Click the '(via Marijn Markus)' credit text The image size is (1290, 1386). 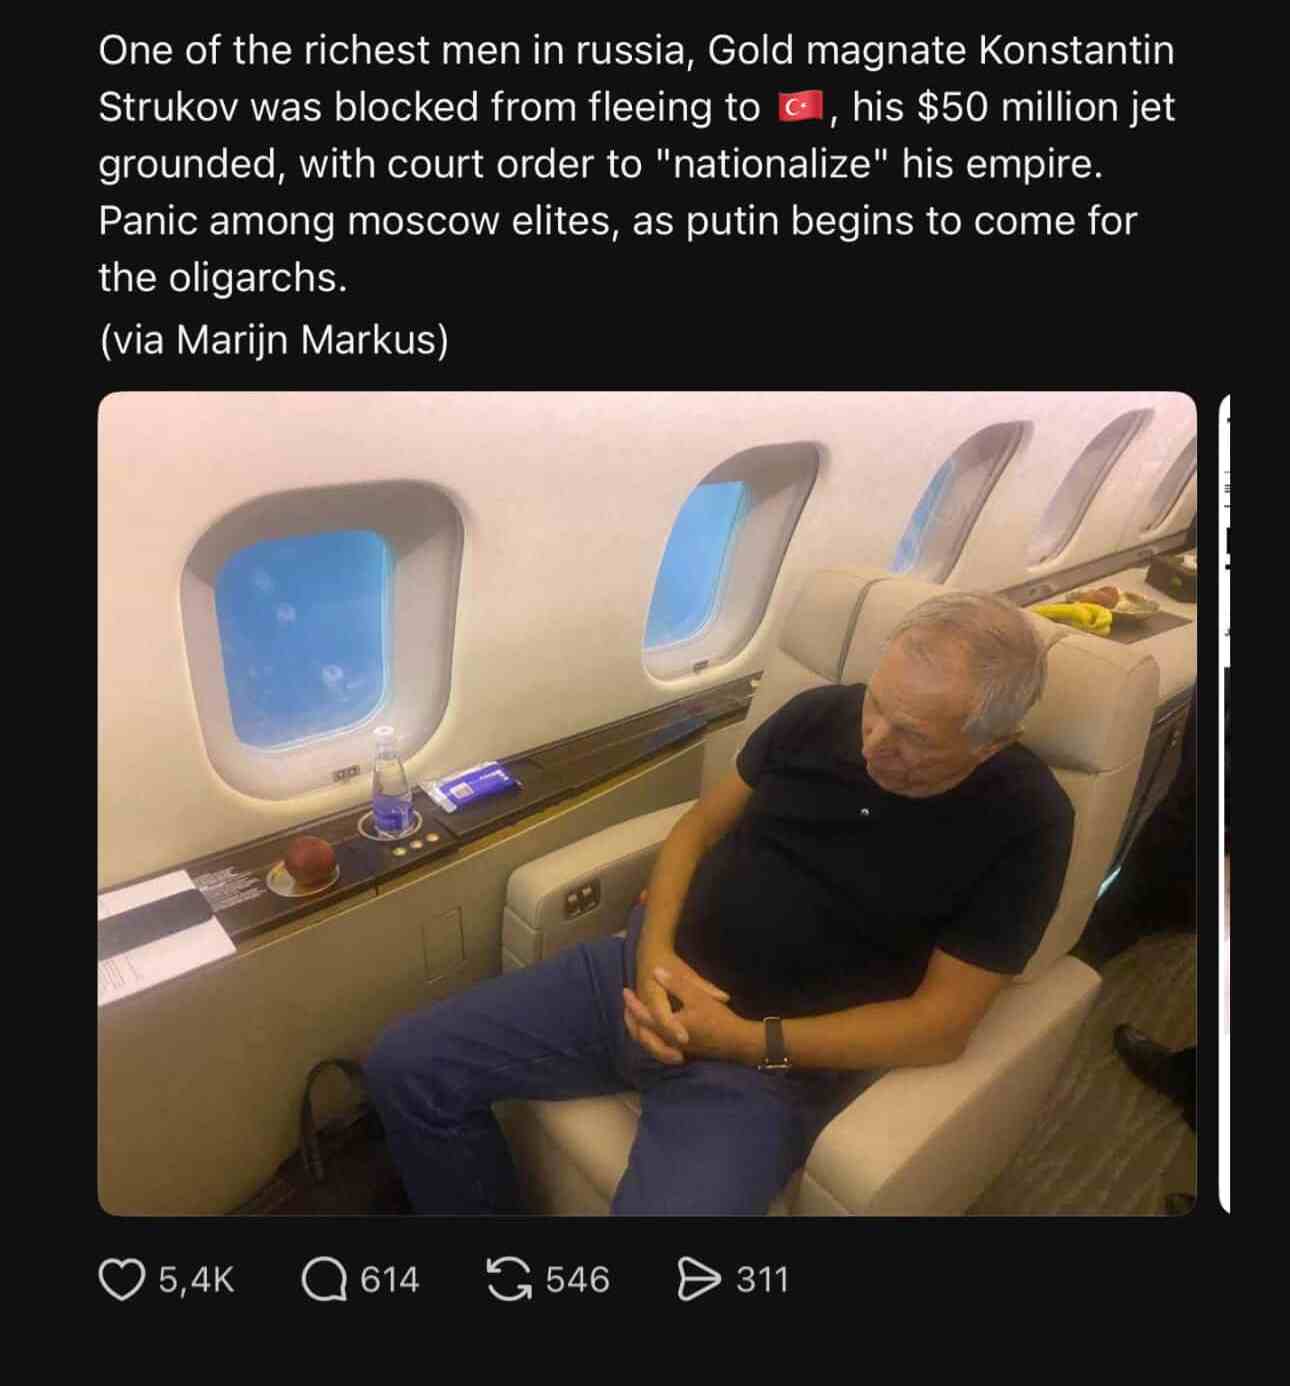(273, 340)
